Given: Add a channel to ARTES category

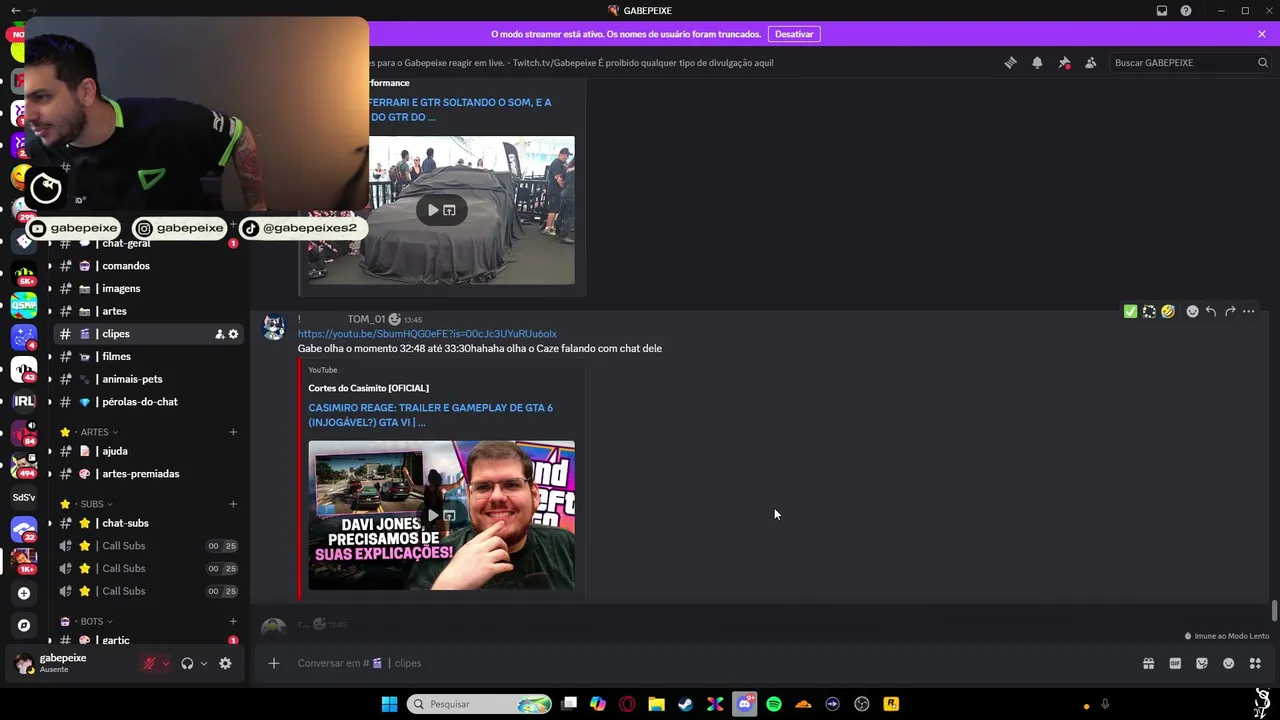Looking at the screenshot, I should 233,432.
